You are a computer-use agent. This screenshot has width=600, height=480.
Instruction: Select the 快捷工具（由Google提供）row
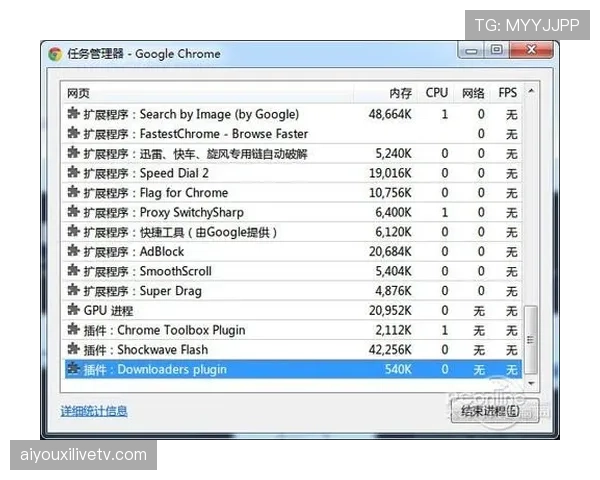pos(292,232)
